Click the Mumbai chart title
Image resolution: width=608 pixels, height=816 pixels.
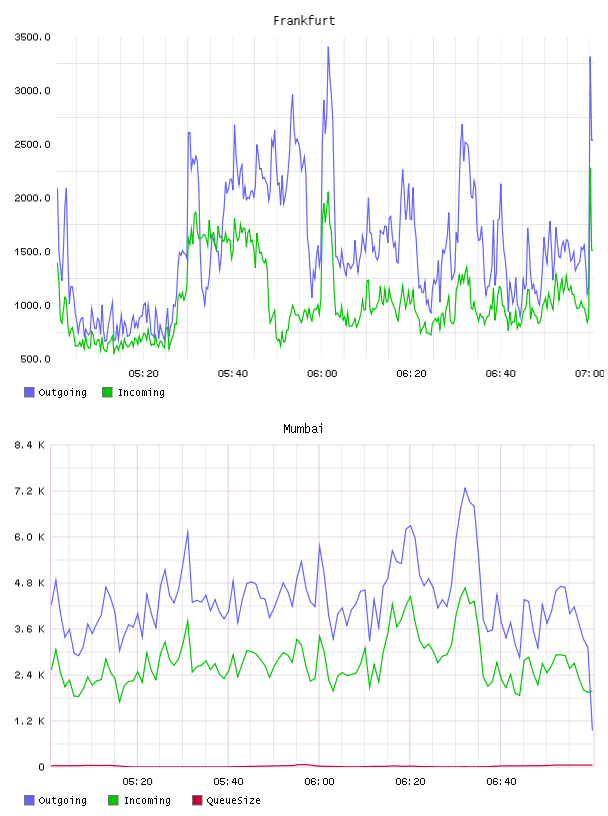[x=303, y=429]
